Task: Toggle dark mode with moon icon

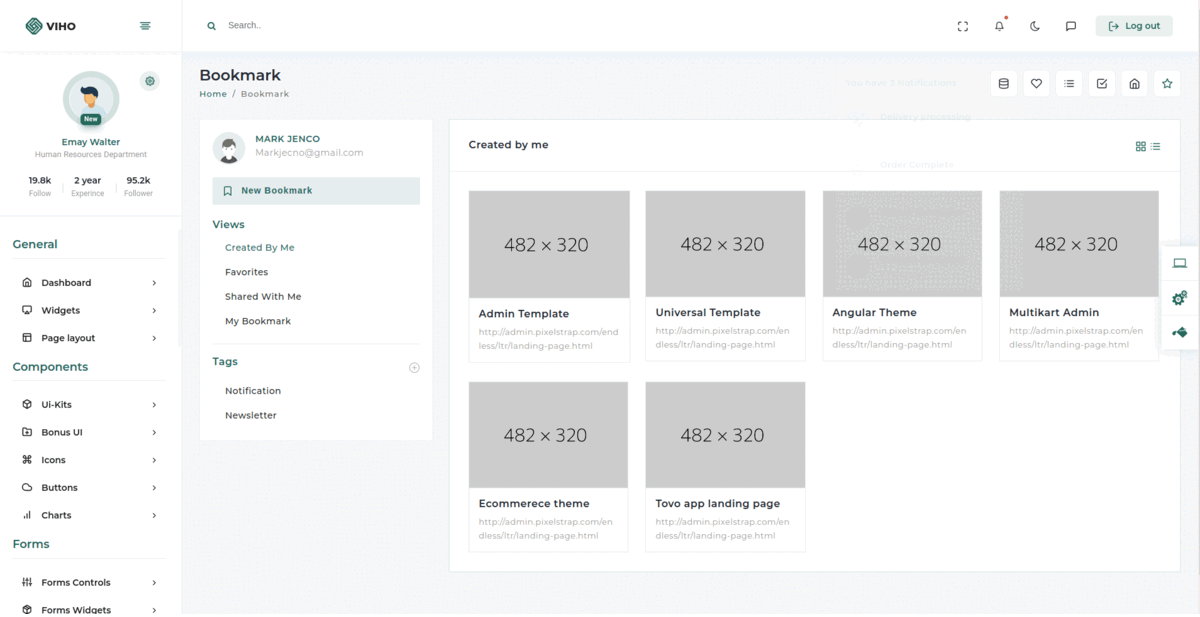Action: pos(1035,26)
